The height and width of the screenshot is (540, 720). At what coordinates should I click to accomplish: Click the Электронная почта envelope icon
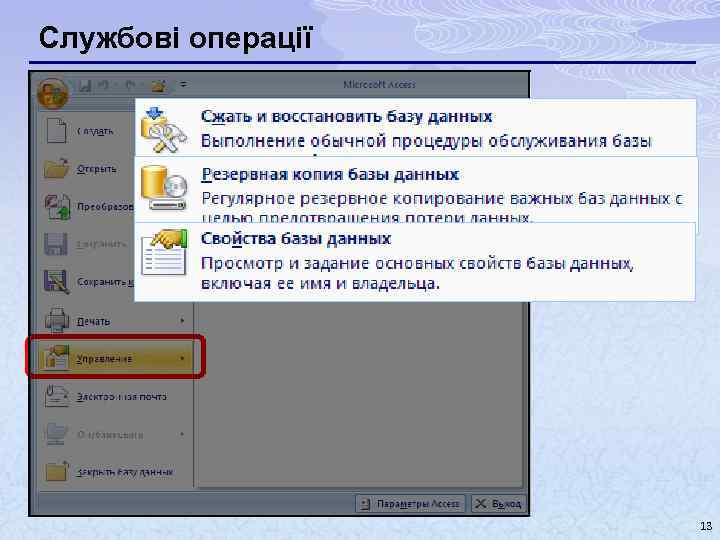point(56,396)
